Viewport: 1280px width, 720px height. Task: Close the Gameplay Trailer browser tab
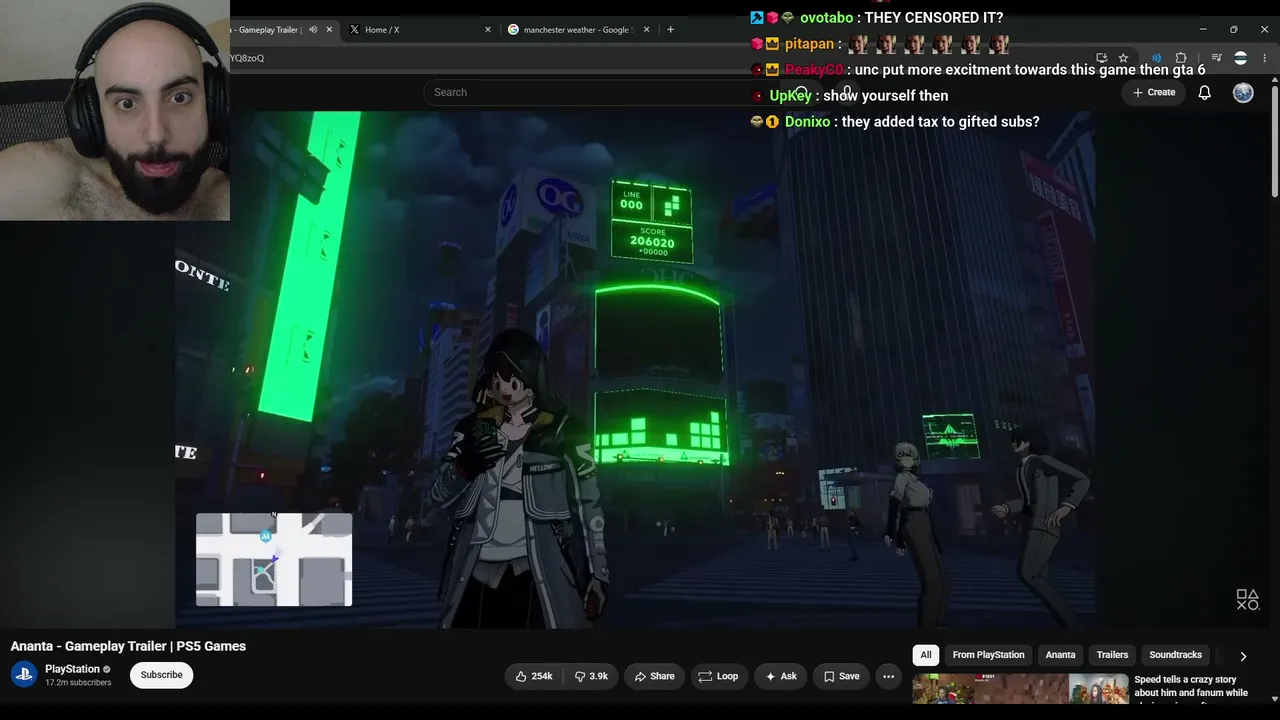(x=329, y=30)
